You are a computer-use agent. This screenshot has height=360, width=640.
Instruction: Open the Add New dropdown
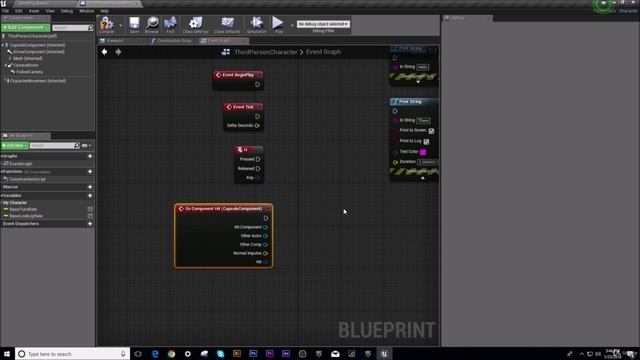click(15, 146)
